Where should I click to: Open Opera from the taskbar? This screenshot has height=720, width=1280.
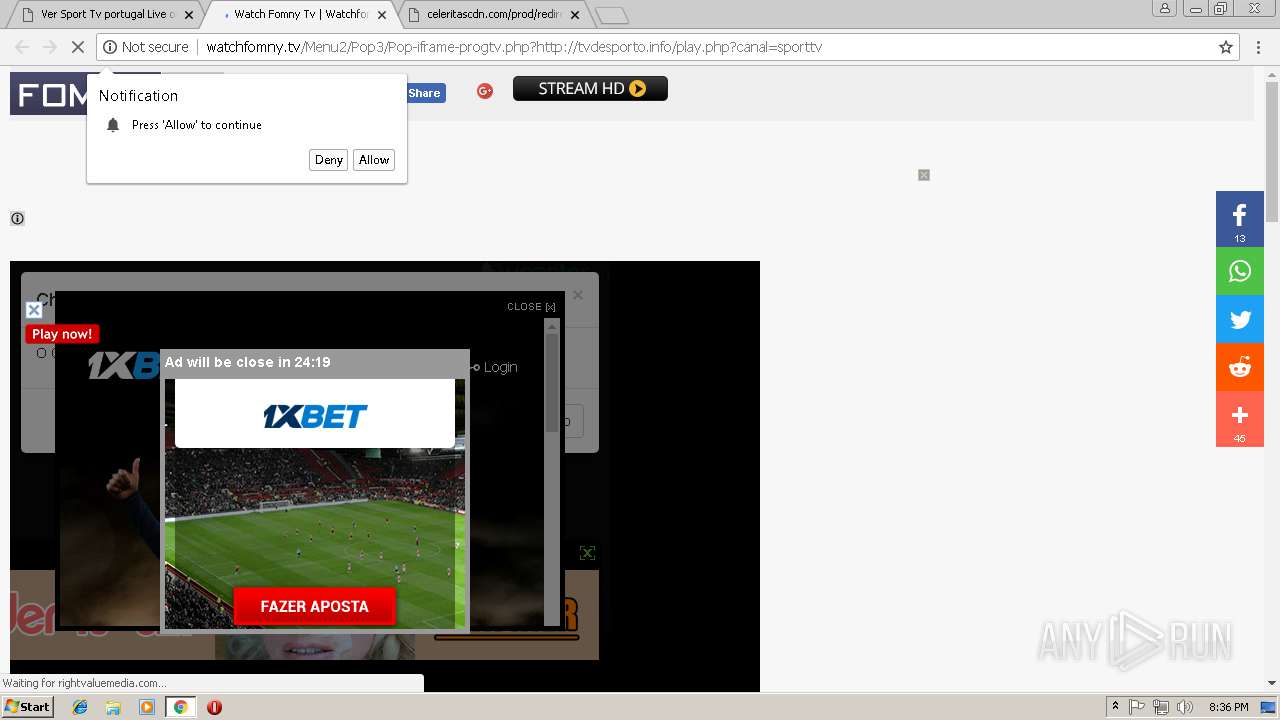214,707
